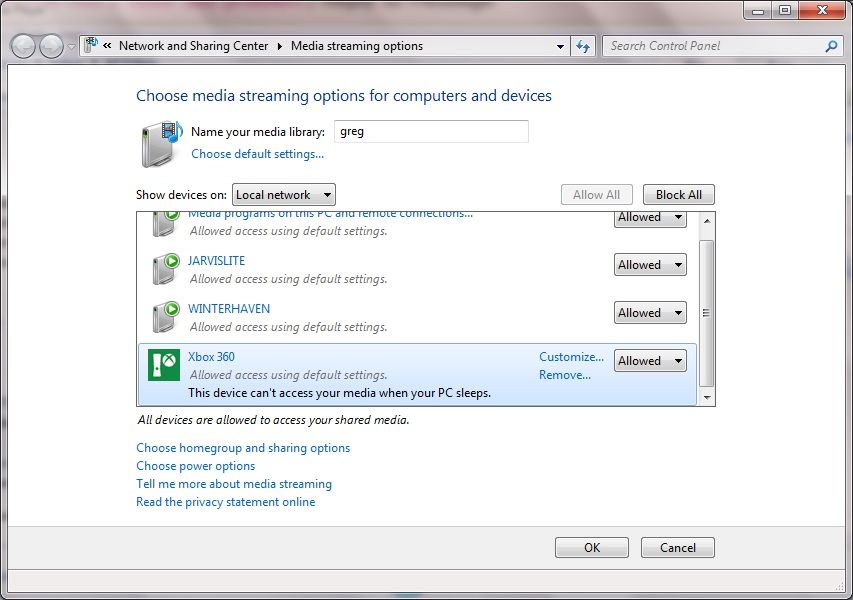Select Media streaming options breadcrumb
Image resolution: width=853 pixels, height=600 pixels.
tap(357, 46)
